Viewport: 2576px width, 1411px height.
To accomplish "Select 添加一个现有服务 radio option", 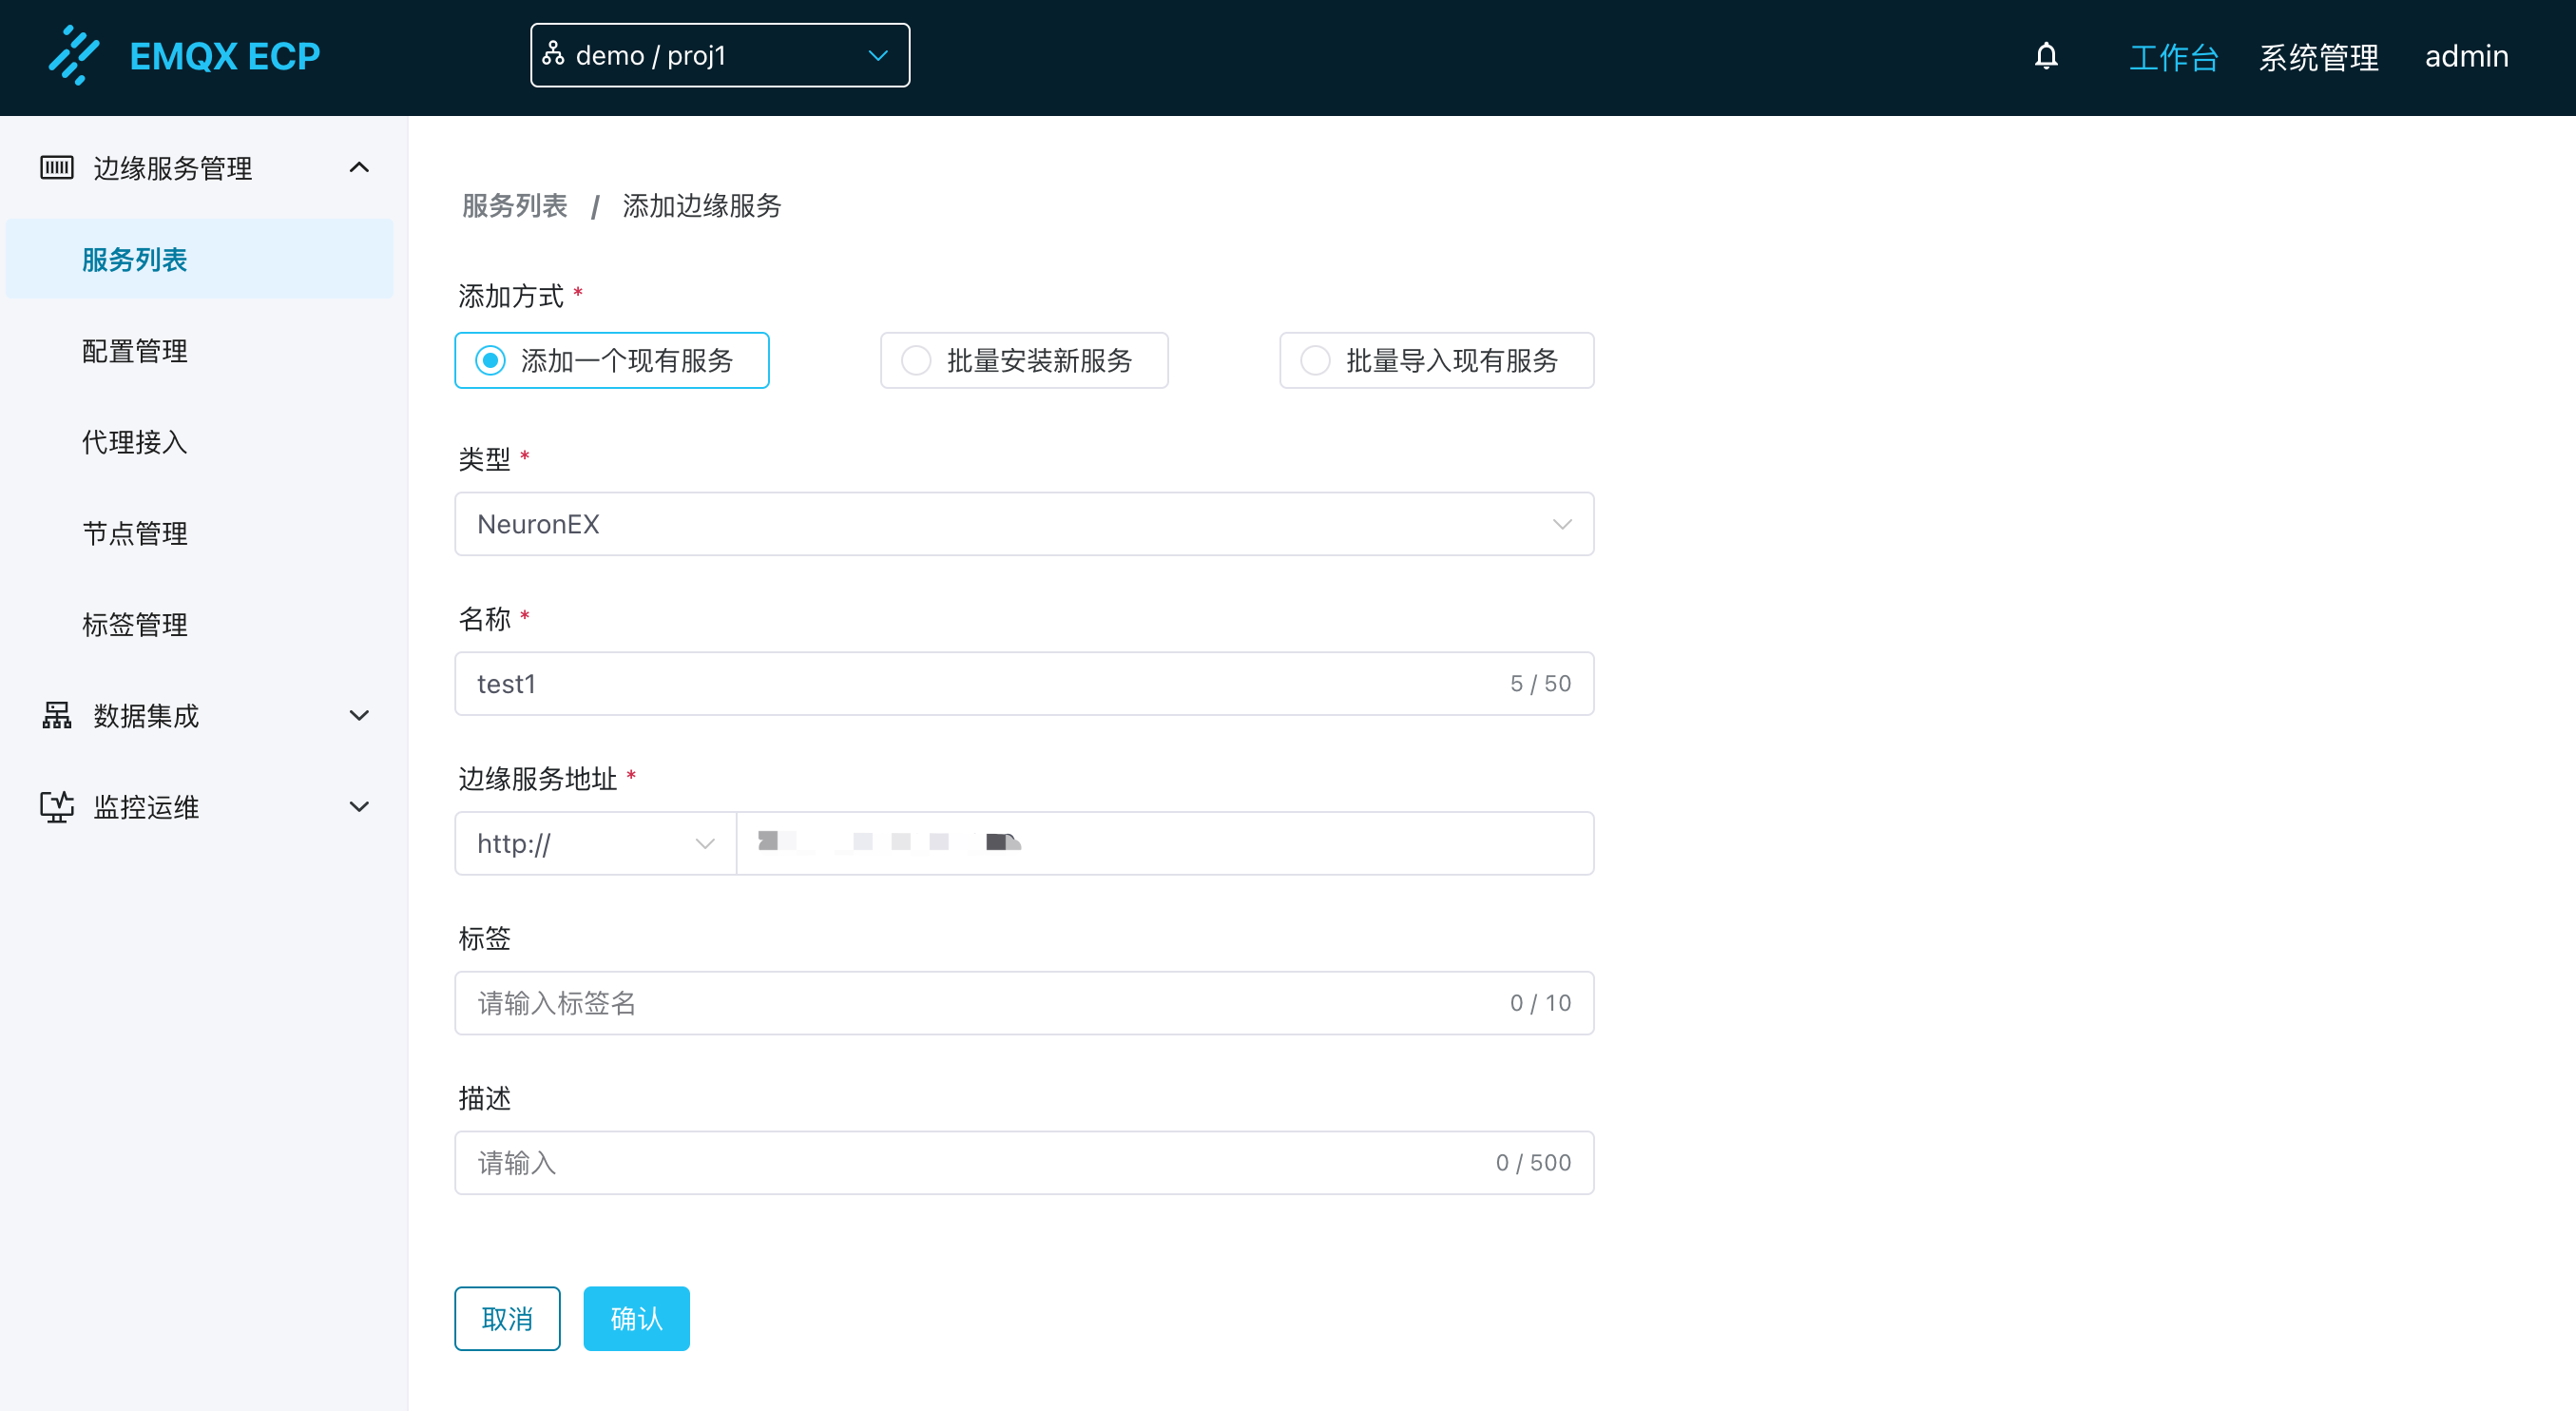I will coord(490,360).
